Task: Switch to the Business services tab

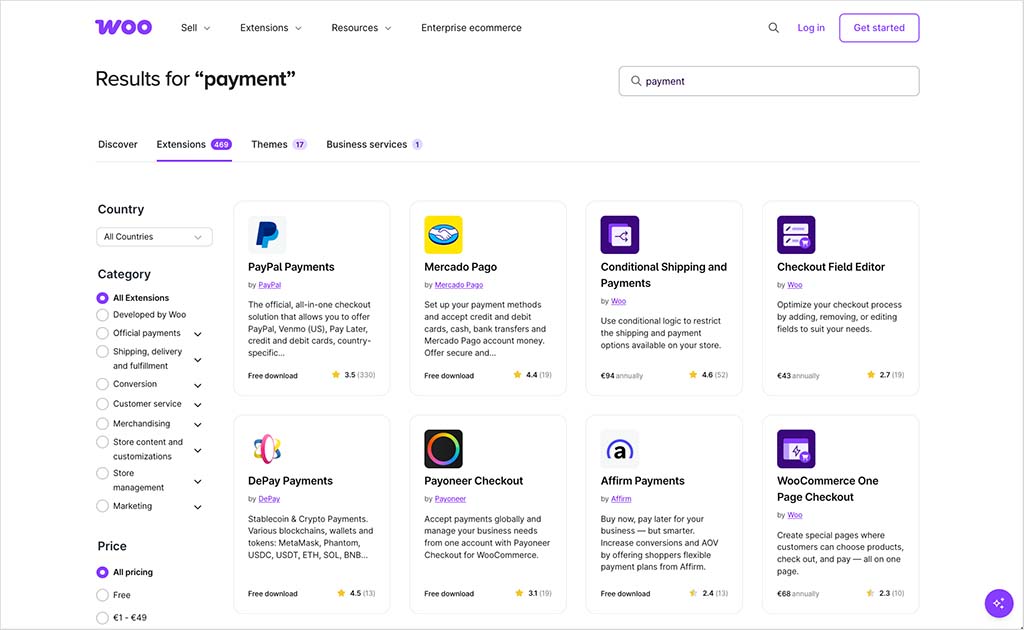Action: (374, 144)
